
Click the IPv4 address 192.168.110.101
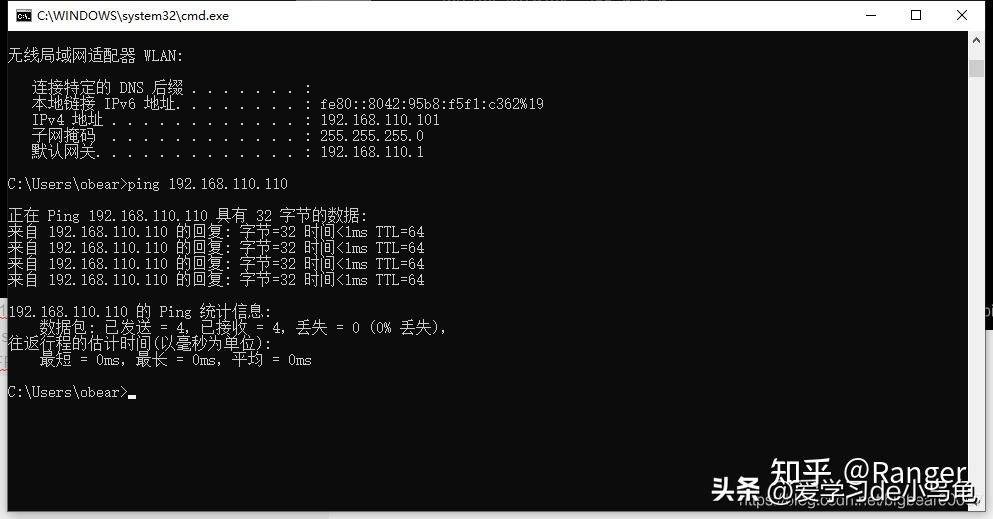pos(379,120)
